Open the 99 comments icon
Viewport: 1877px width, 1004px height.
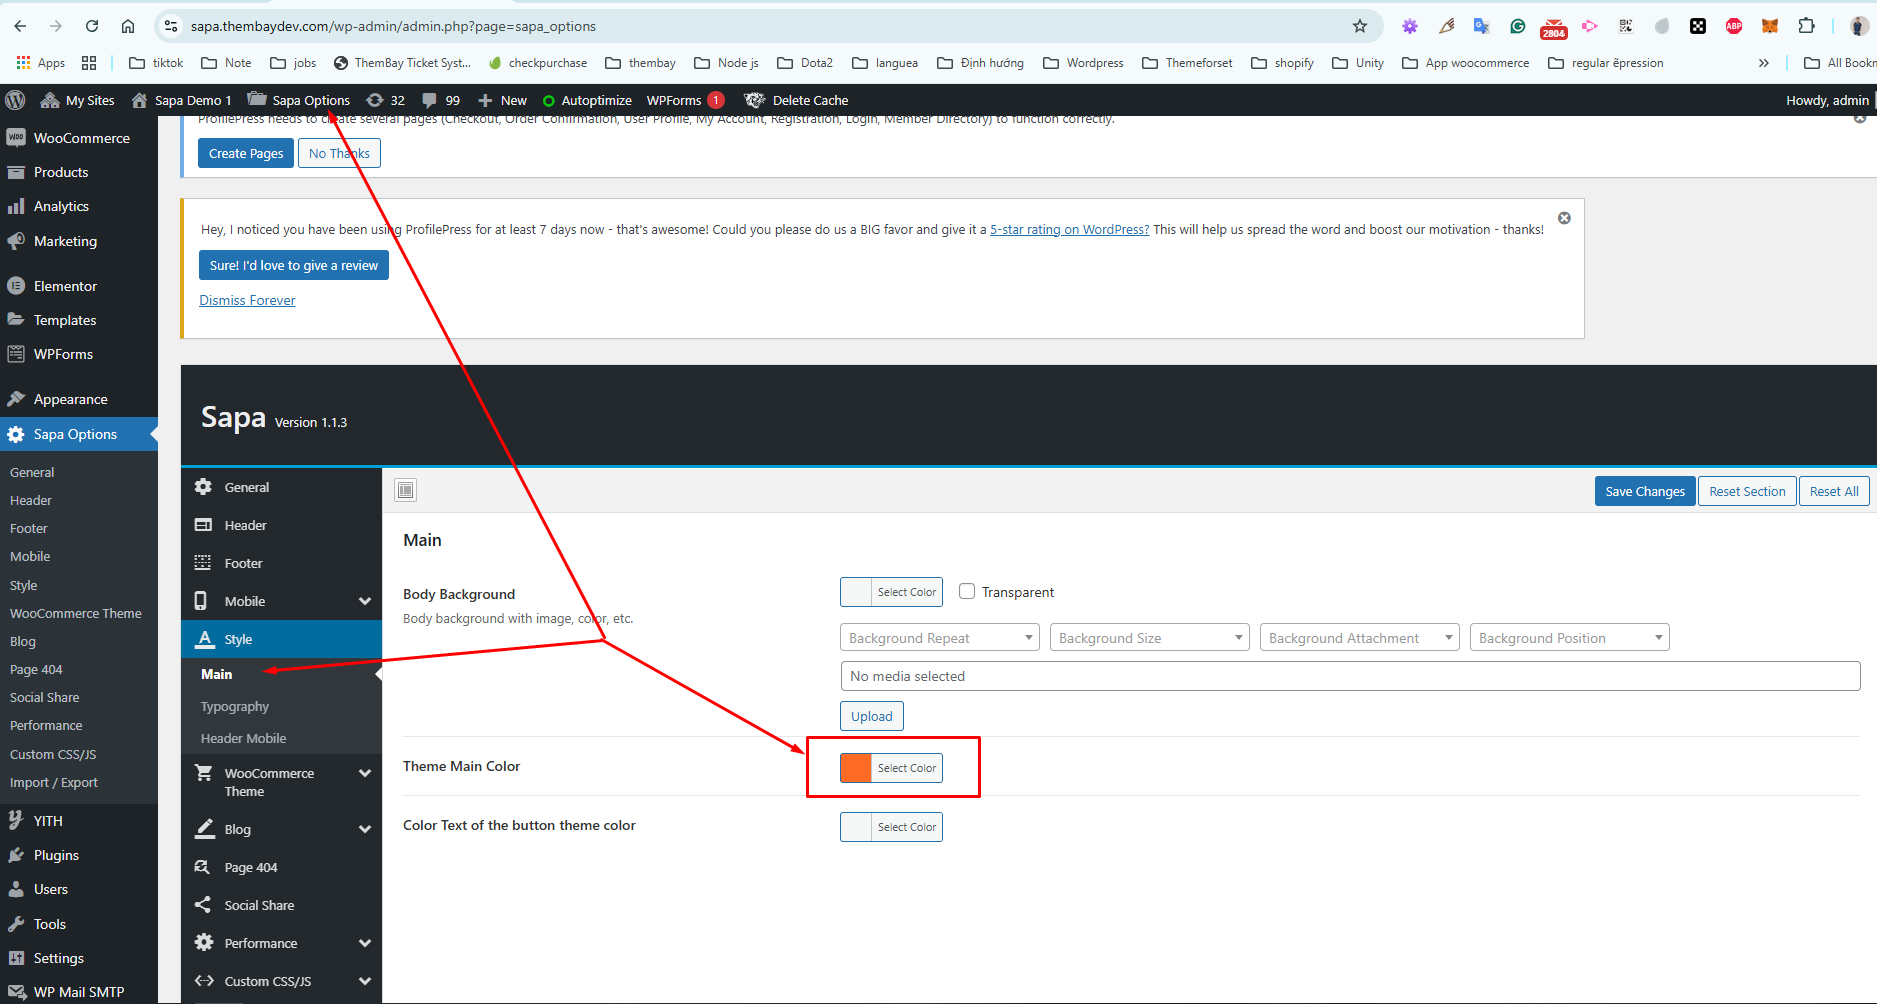tap(441, 100)
